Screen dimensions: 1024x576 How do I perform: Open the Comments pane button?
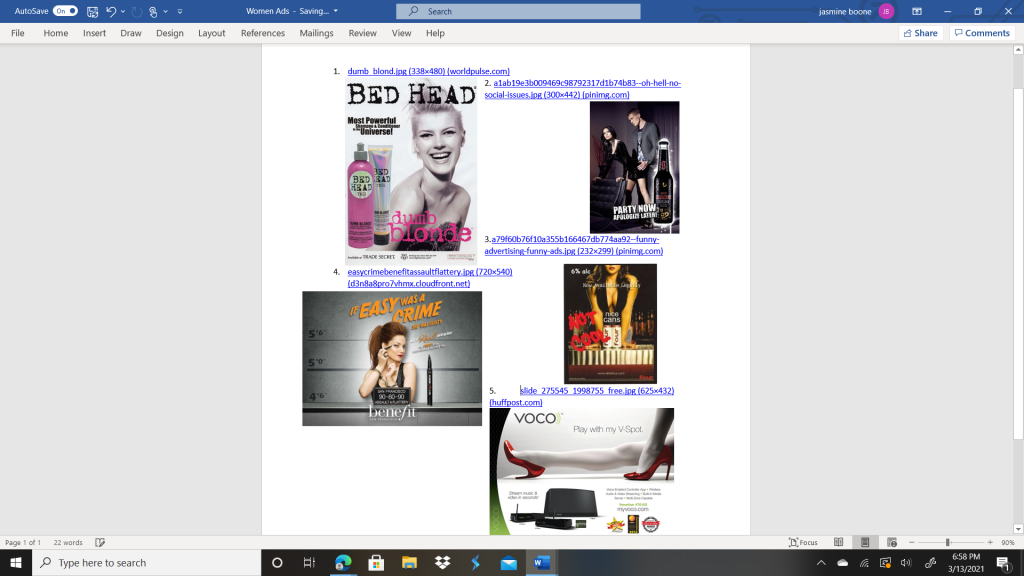point(982,33)
